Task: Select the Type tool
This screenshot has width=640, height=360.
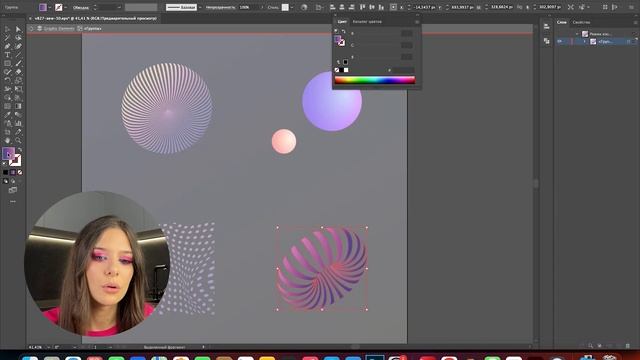Action: (x=7, y=55)
